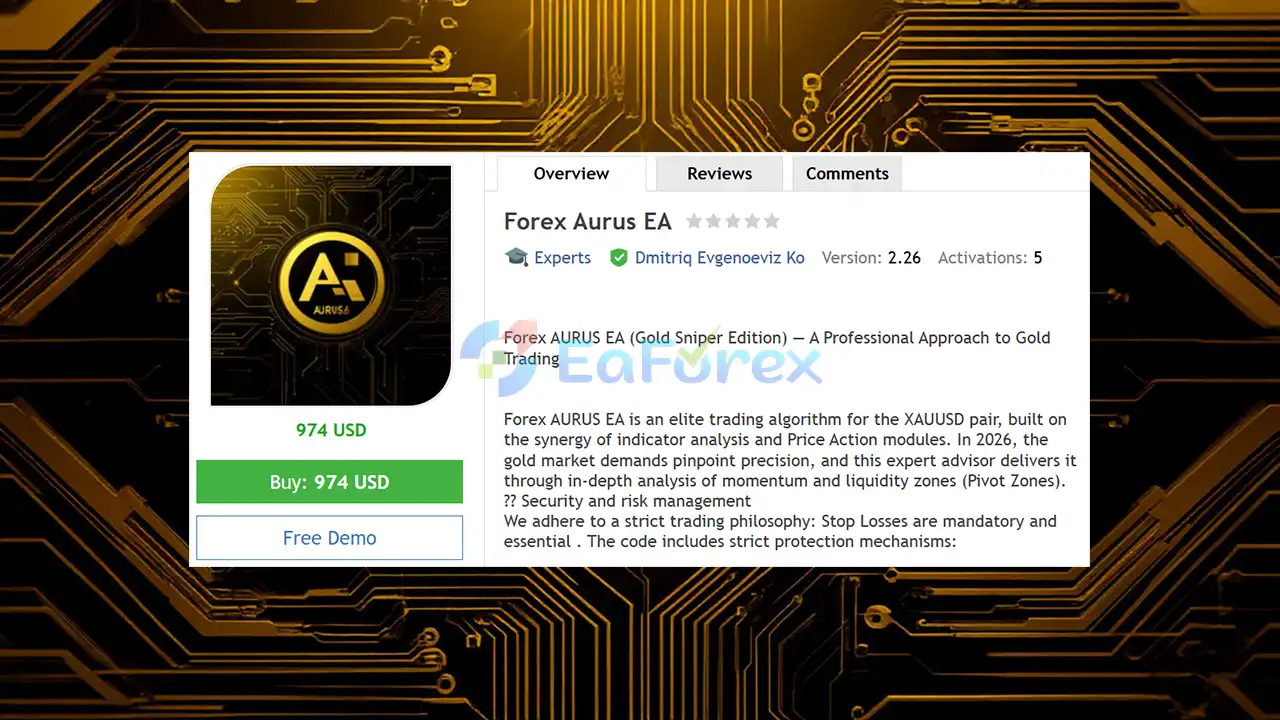Click the fourth rating star
This screenshot has height=720, width=1280.
(x=752, y=220)
